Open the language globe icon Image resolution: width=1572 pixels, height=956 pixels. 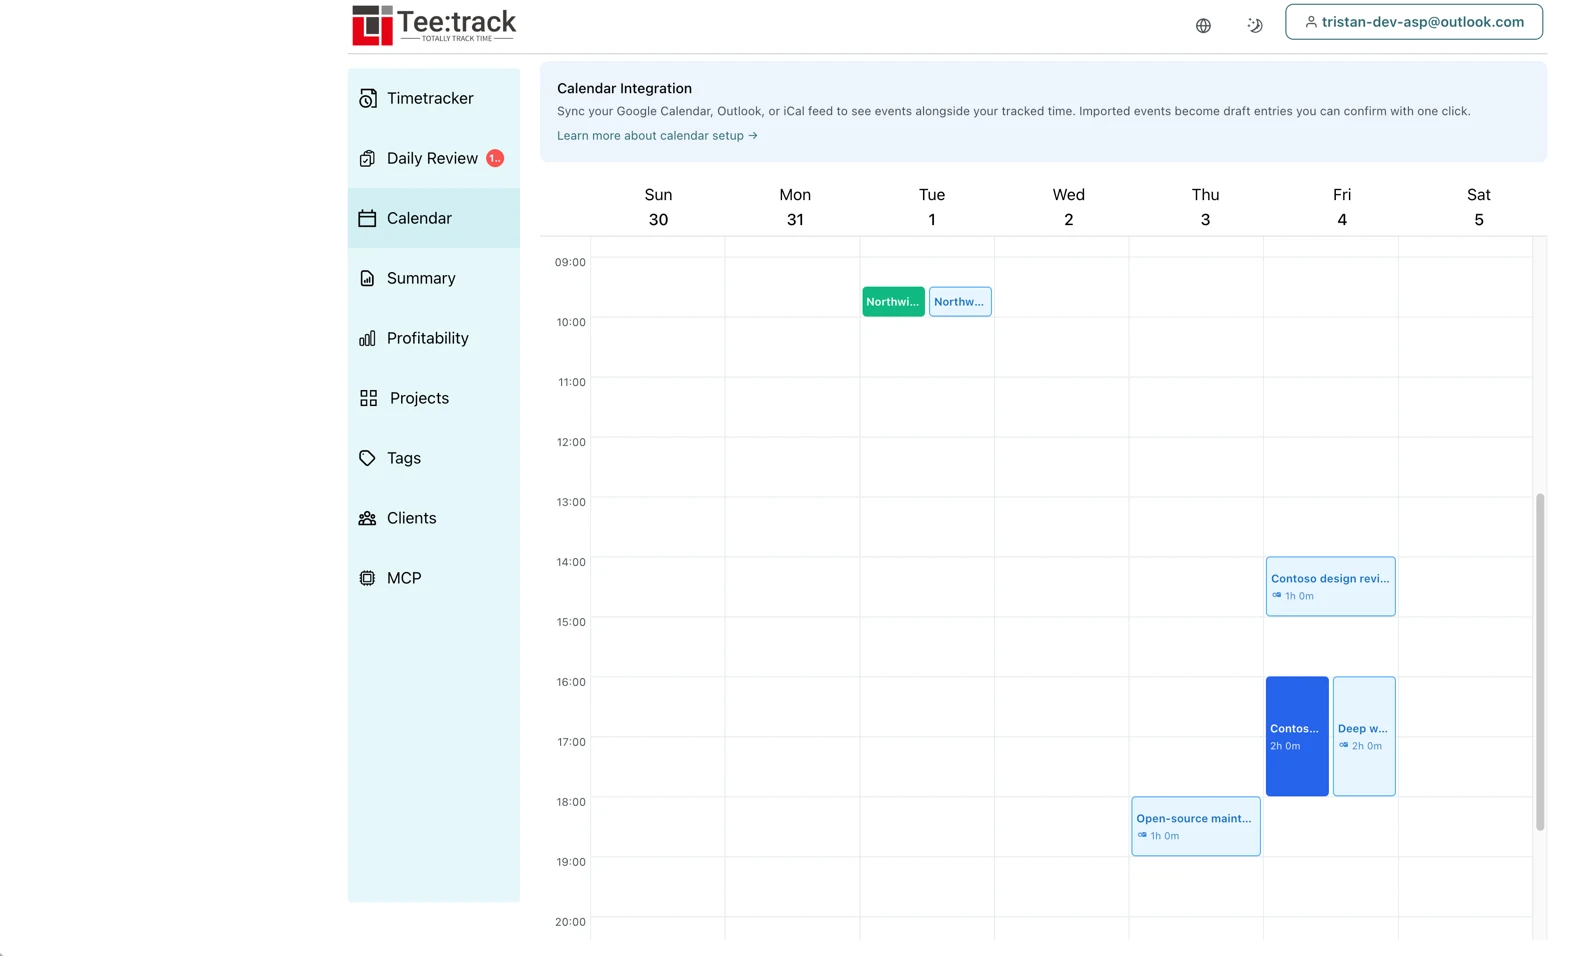[1203, 26]
